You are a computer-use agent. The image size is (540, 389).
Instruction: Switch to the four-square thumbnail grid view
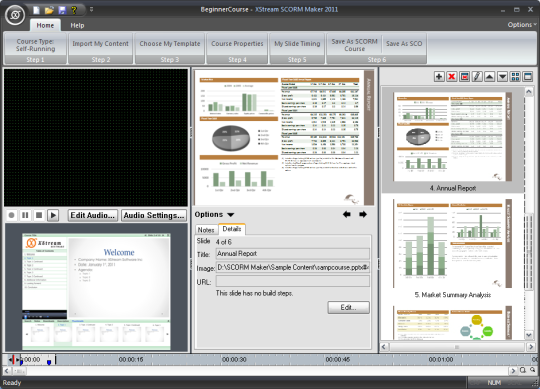pyautogui.click(x=515, y=76)
